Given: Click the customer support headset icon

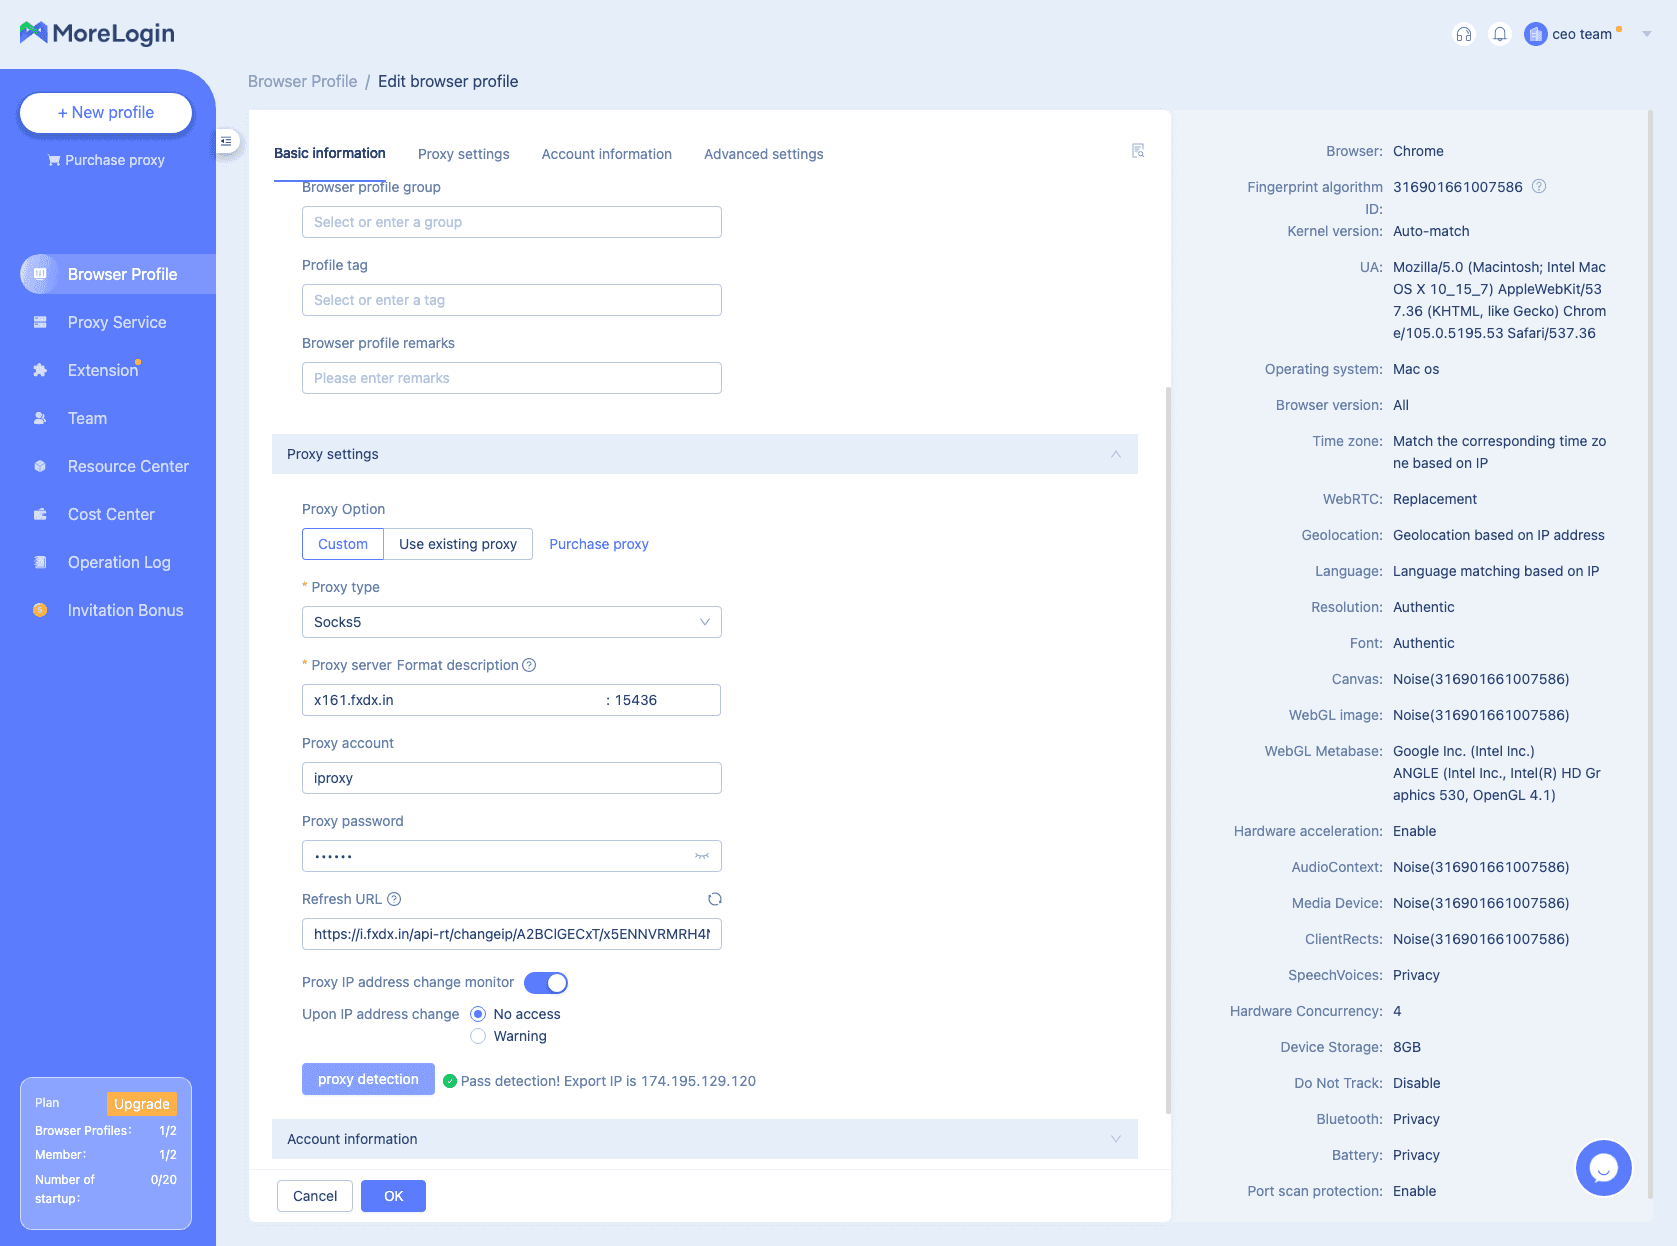Looking at the screenshot, I should pyautogui.click(x=1463, y=34).
